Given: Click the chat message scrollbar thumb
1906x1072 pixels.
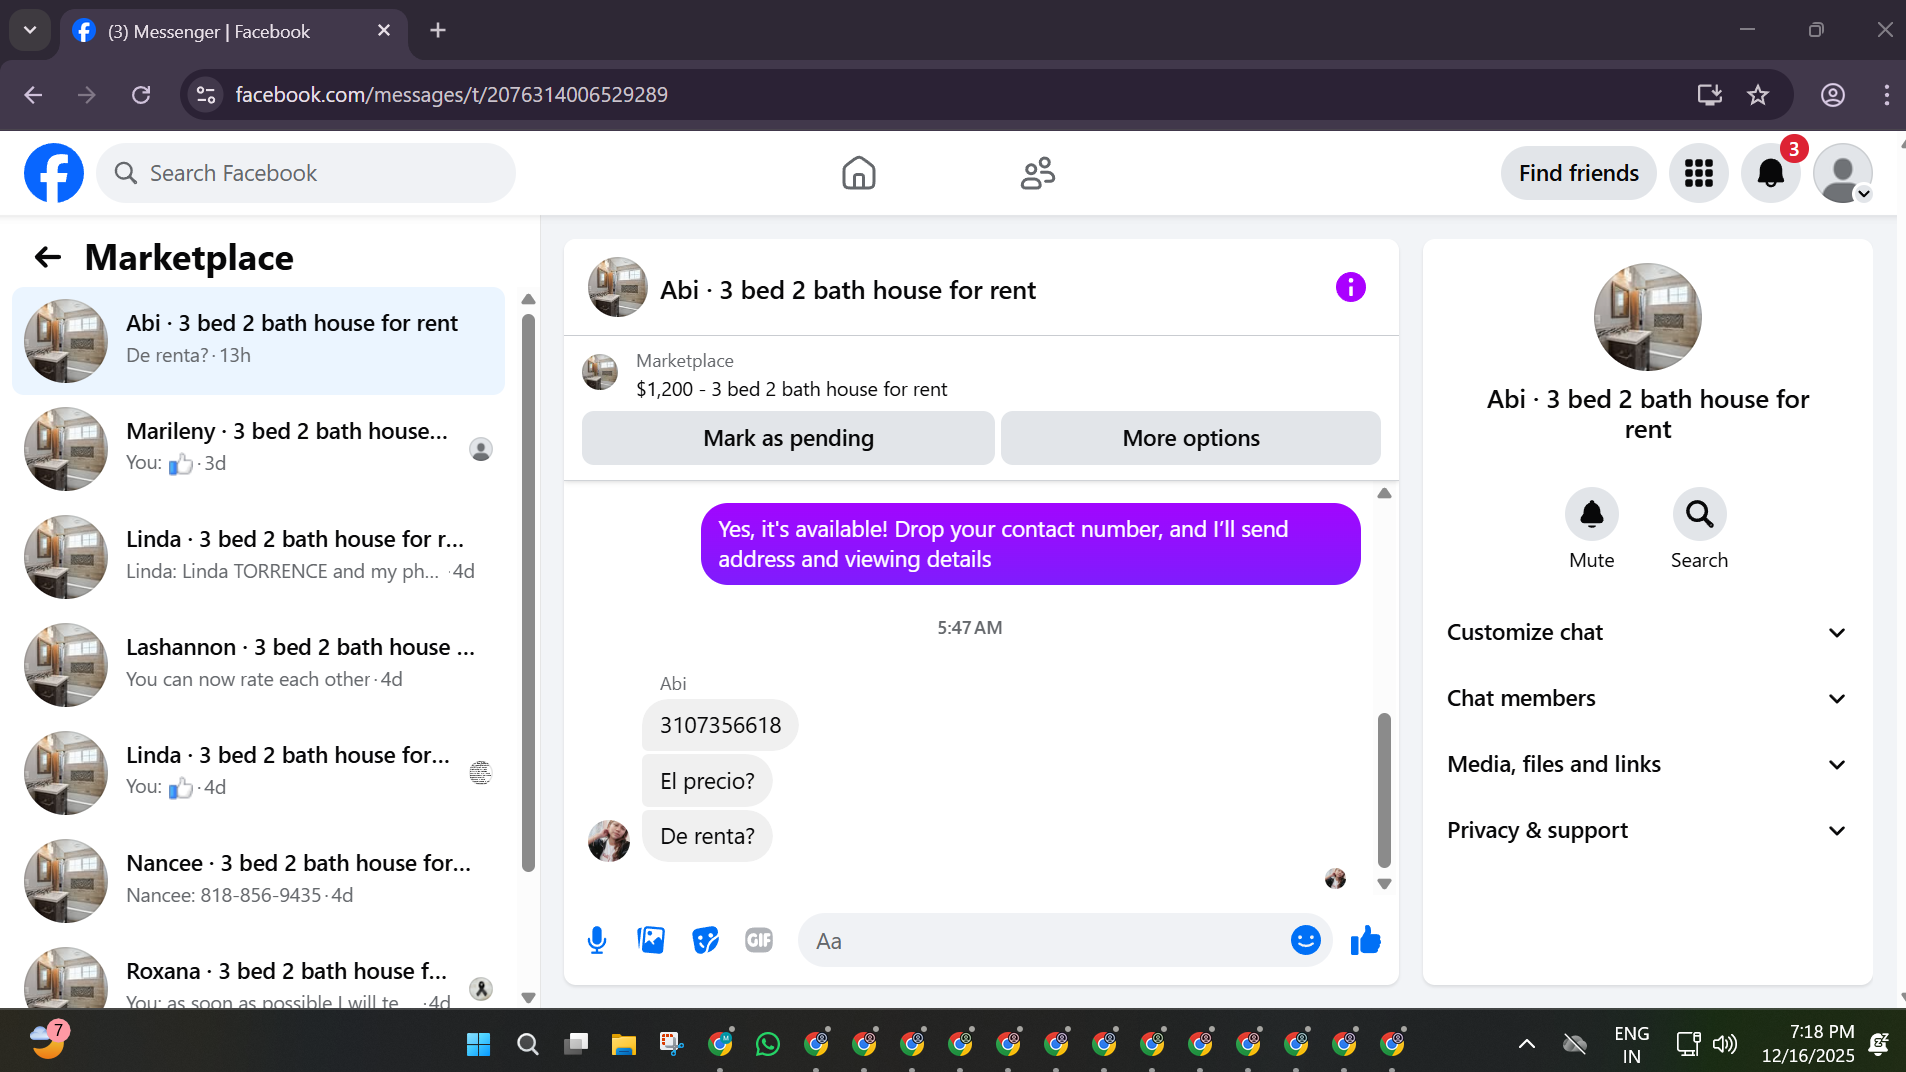Looking at the screenshot, I should (x=1384, y=790).
